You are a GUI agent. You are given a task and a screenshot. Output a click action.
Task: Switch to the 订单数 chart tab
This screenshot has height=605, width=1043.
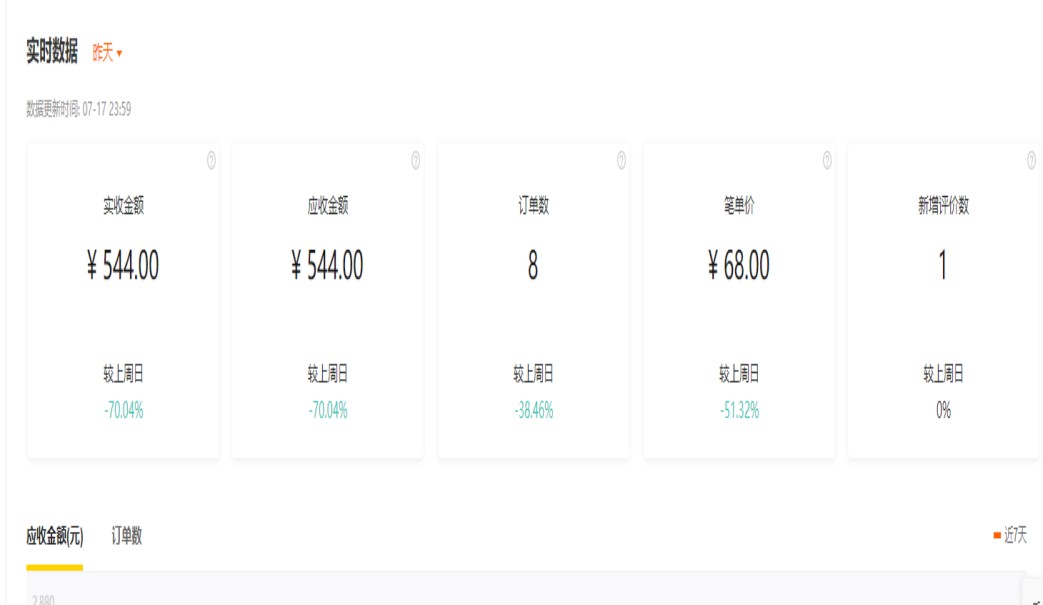(x=127, y=536)
